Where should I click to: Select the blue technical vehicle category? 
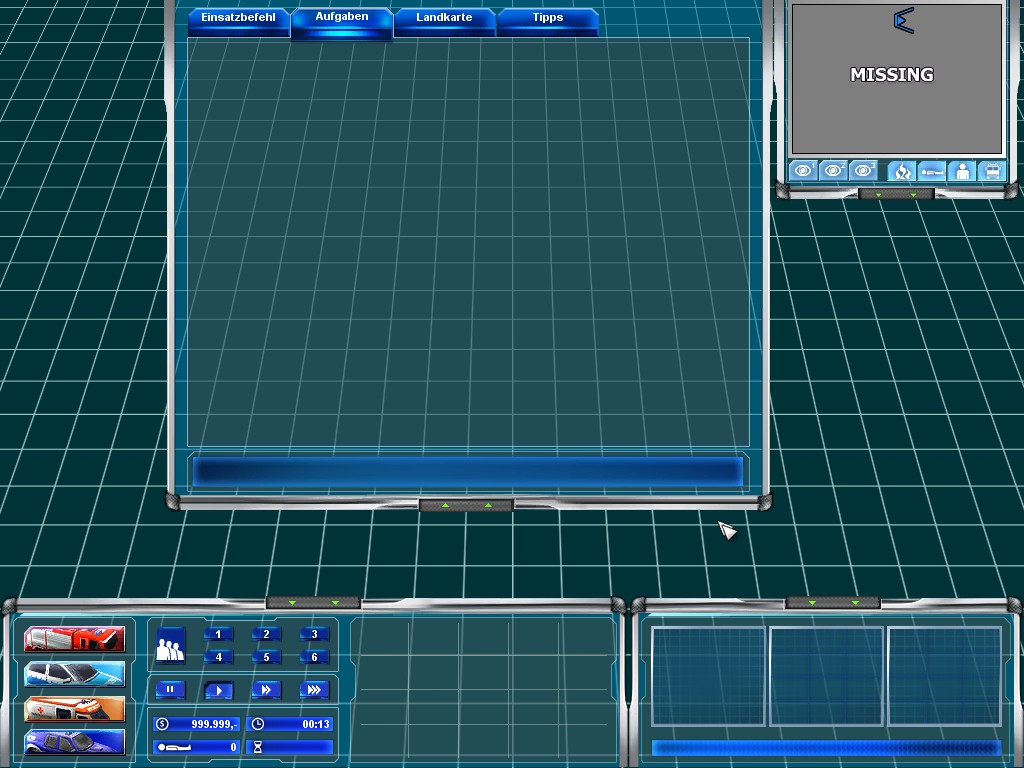pos(75,742)
